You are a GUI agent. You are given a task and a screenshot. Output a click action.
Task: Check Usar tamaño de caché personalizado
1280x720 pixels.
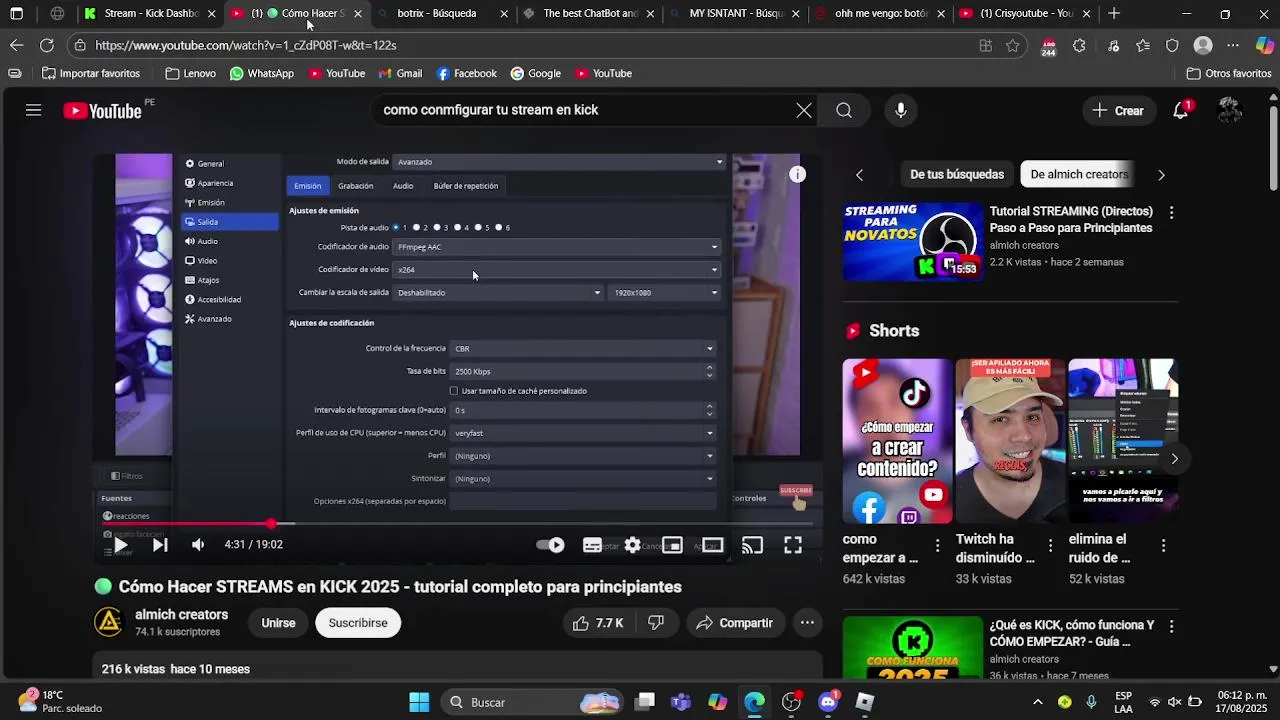[x=454, y=391]
